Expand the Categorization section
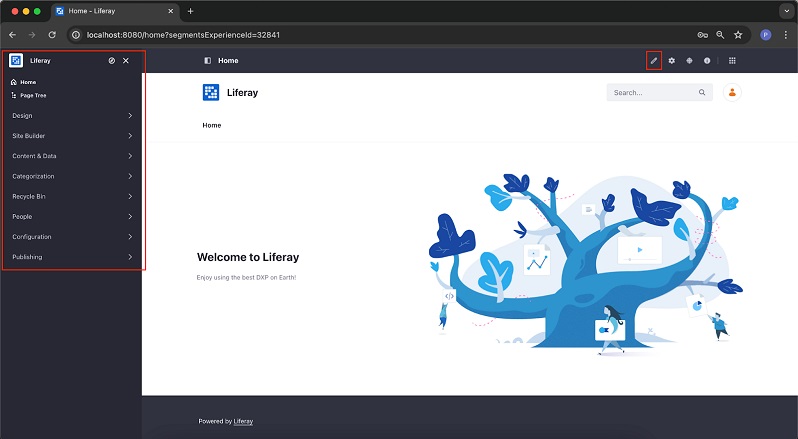Screen dimensions: 798x439 tap(72, 176)
